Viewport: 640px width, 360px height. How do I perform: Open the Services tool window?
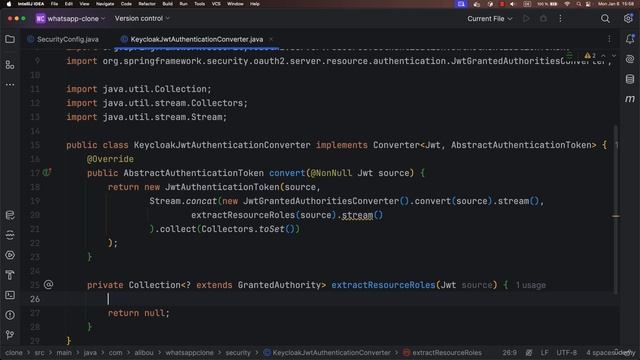(x=10, y=255)
